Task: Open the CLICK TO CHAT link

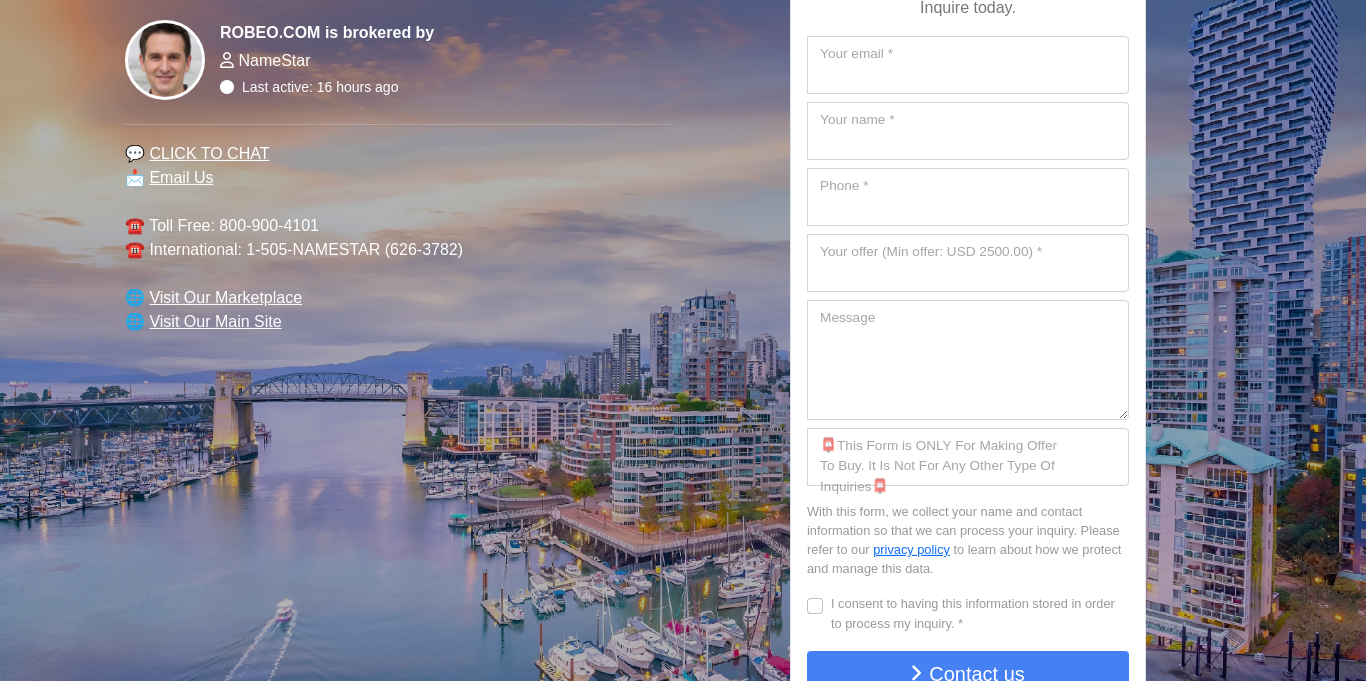Action: (x=209, y=153)
